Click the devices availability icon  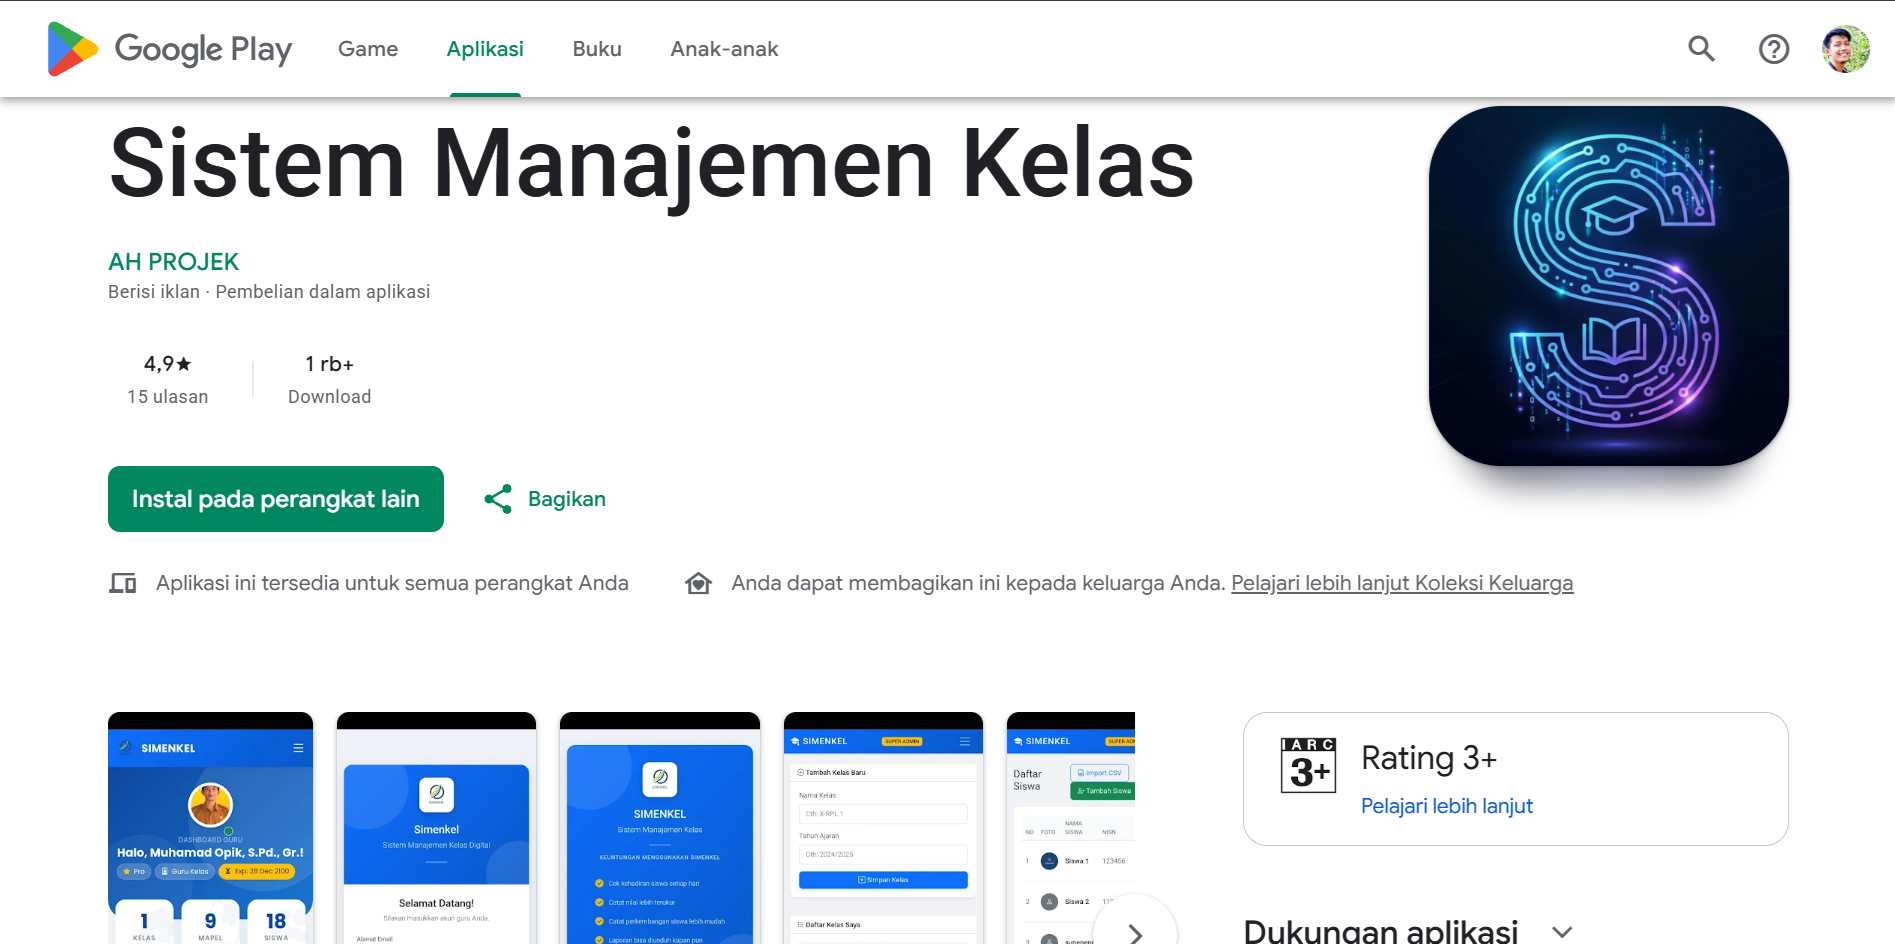(x=123, y=583)
